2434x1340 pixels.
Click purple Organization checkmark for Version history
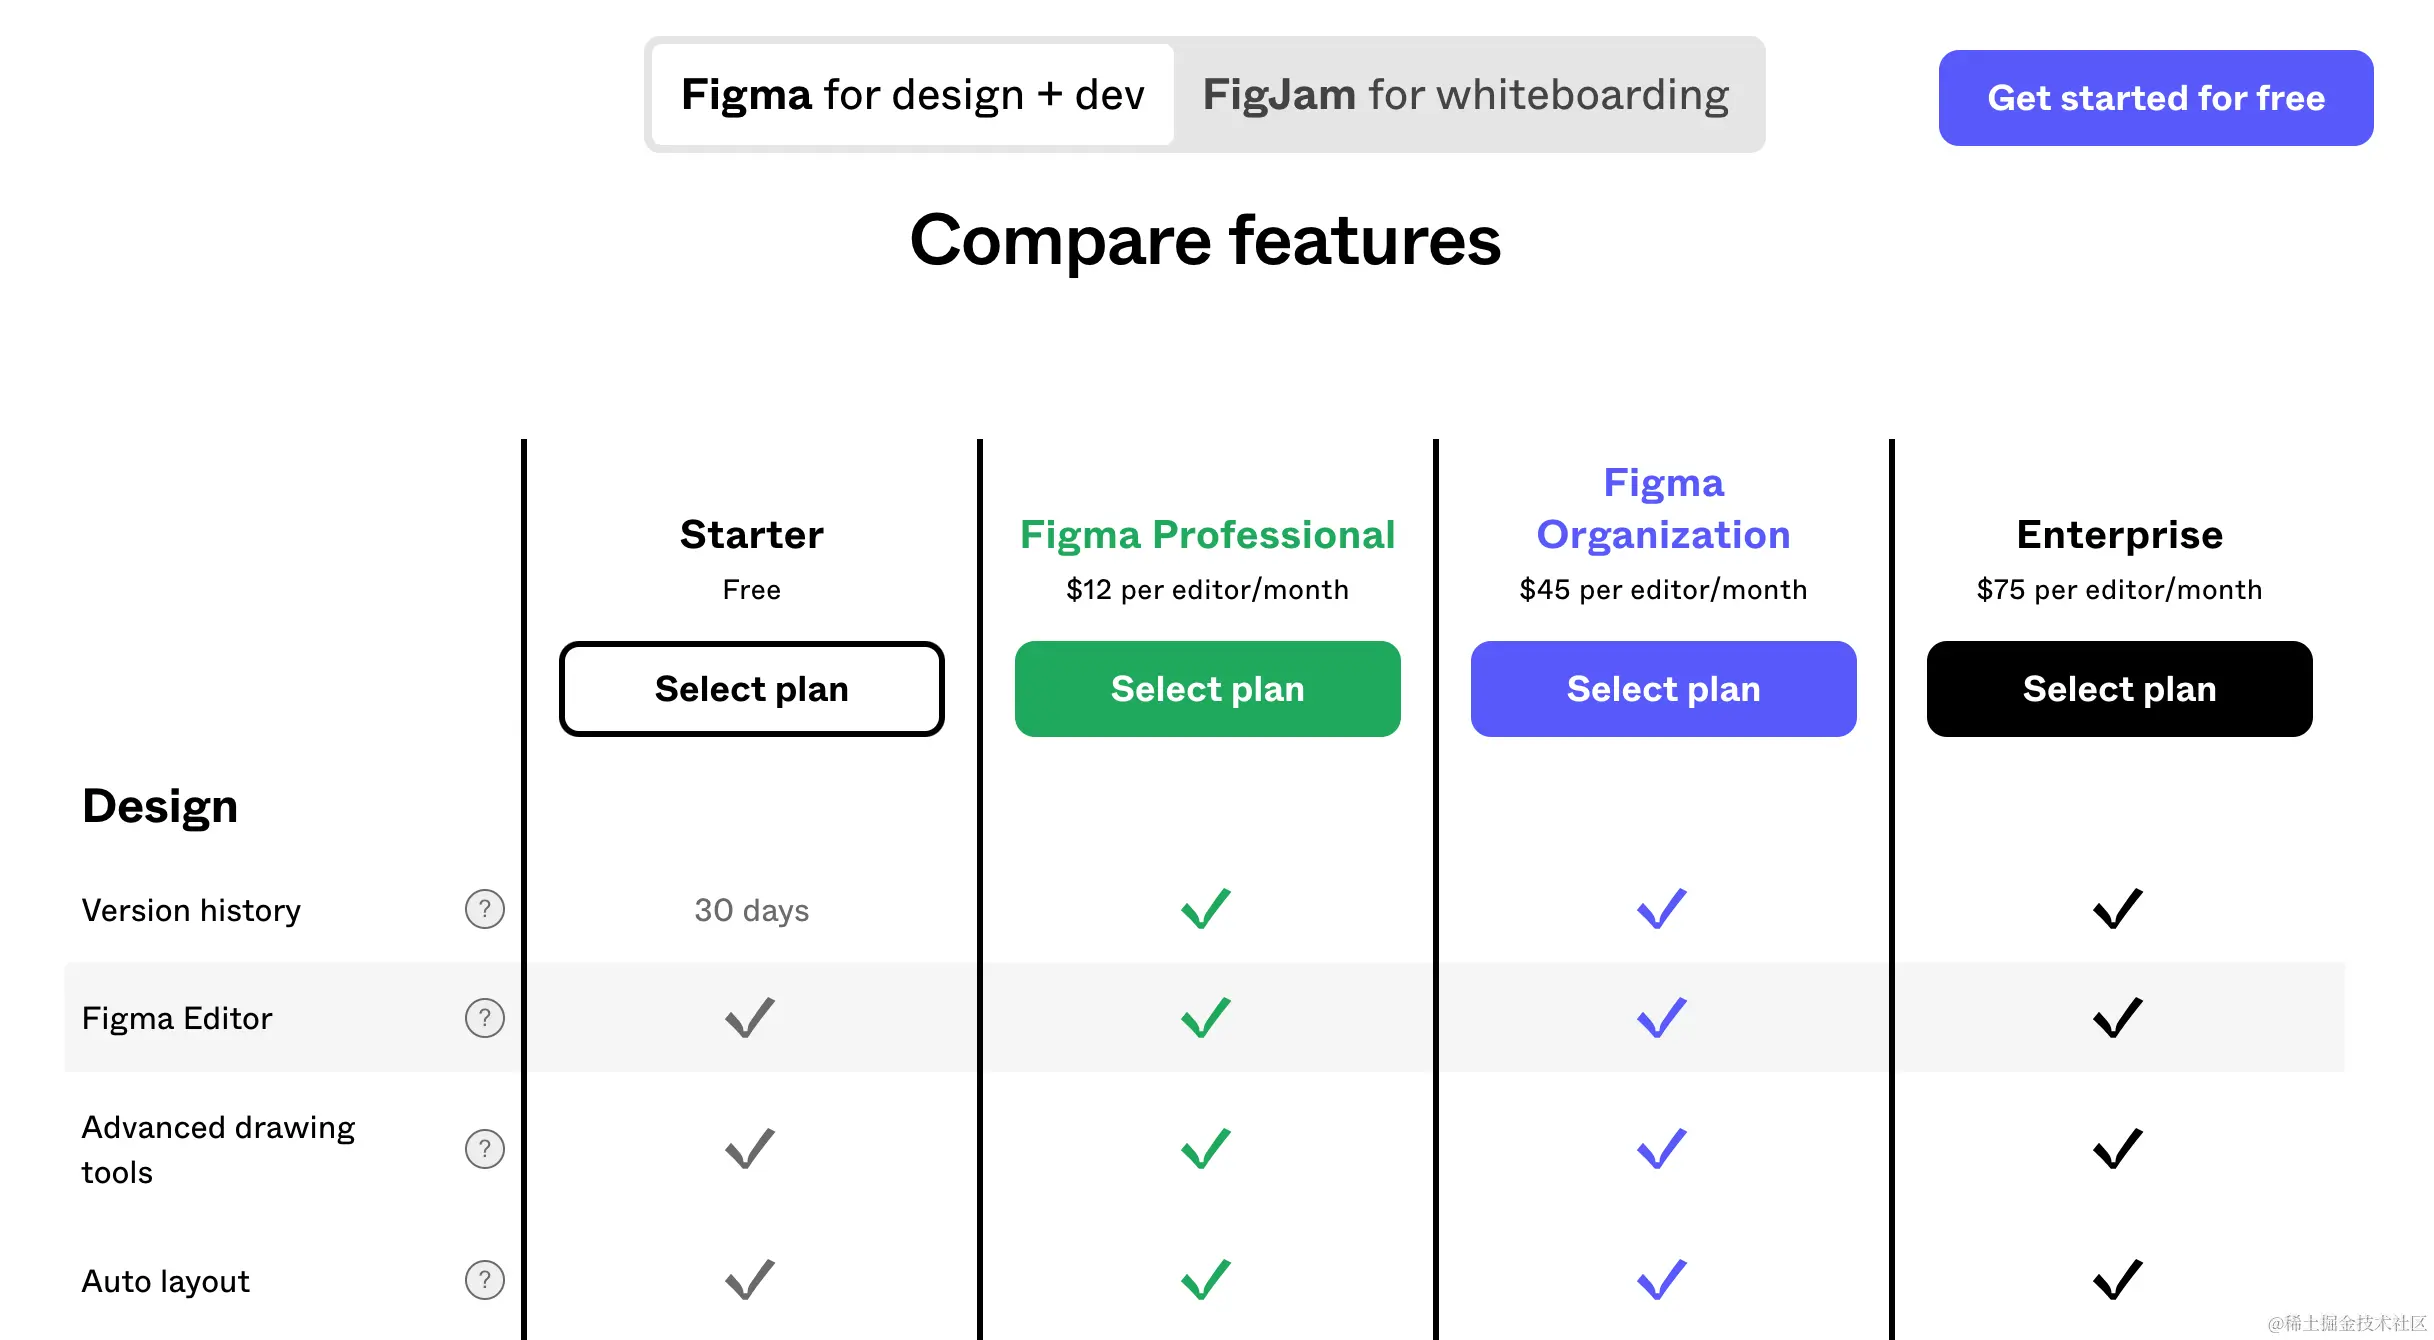coord(1662,909)
